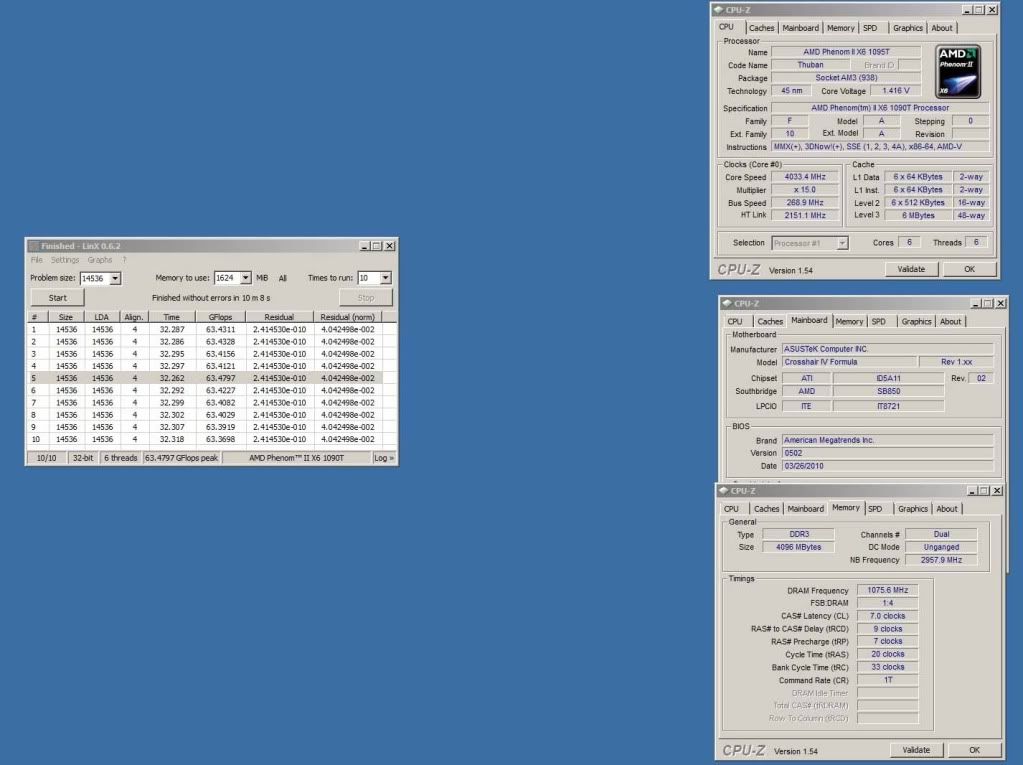Expand the Processor #1 selection dropdown

(842, 243)
